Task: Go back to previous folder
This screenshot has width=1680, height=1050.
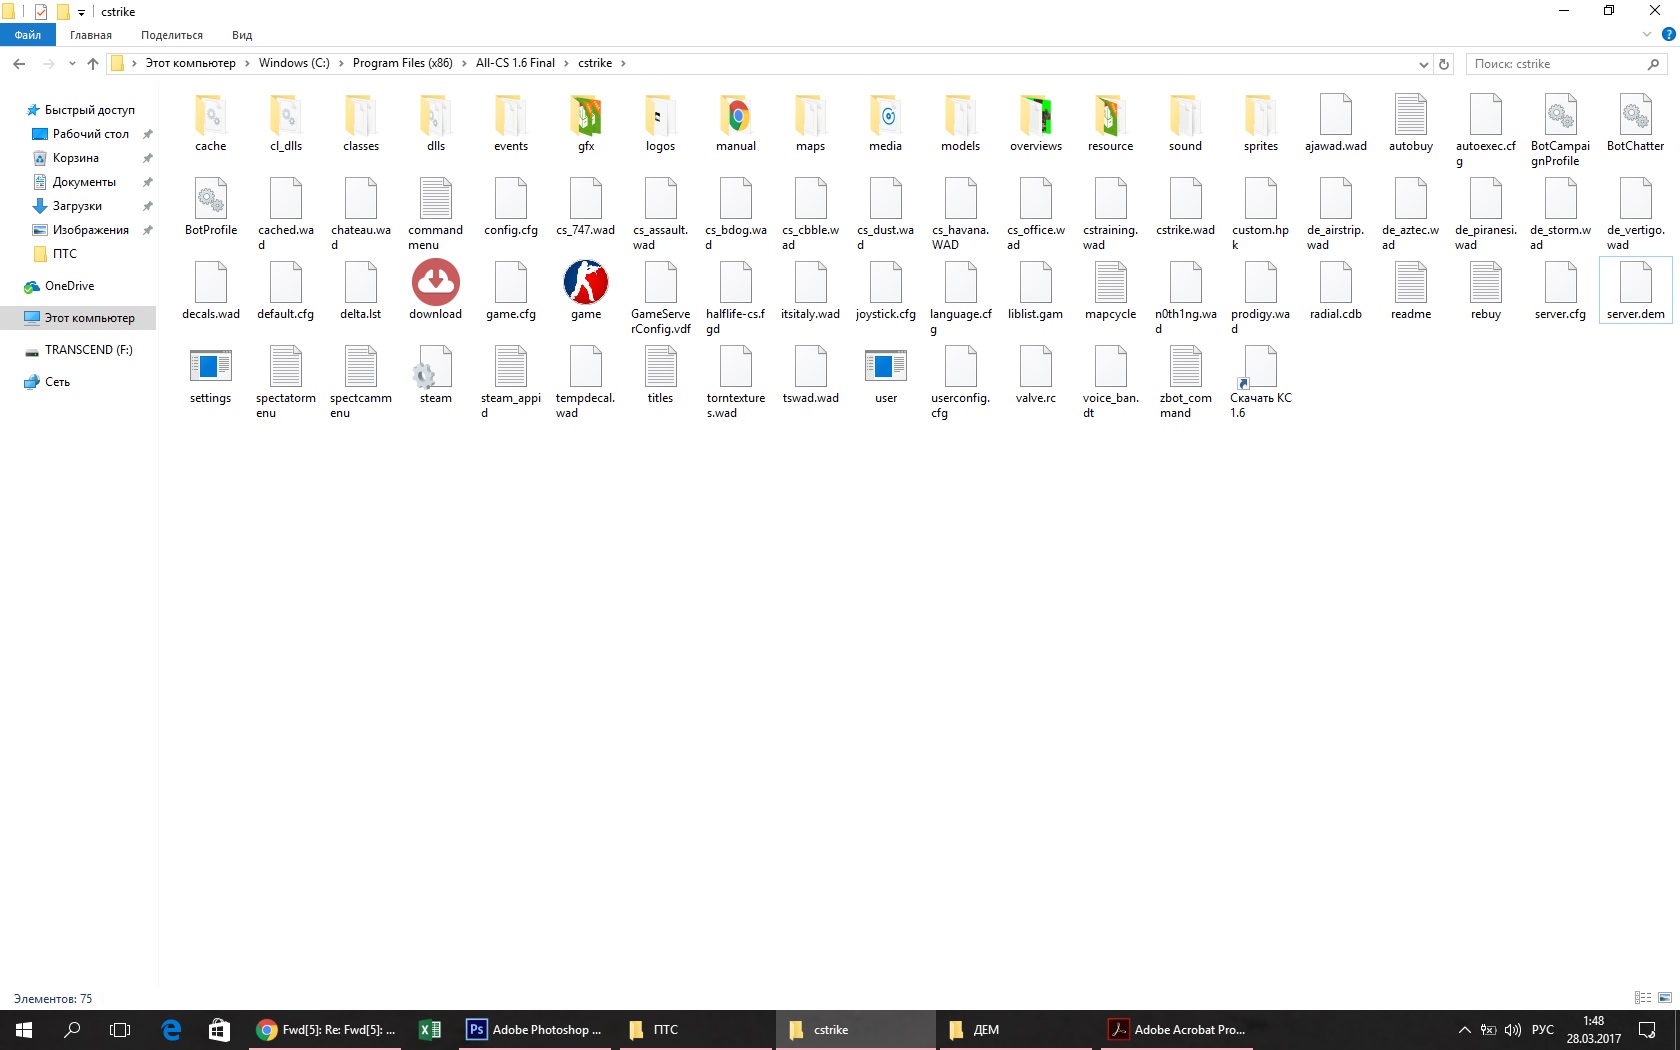Action: [x=19, y=63]
